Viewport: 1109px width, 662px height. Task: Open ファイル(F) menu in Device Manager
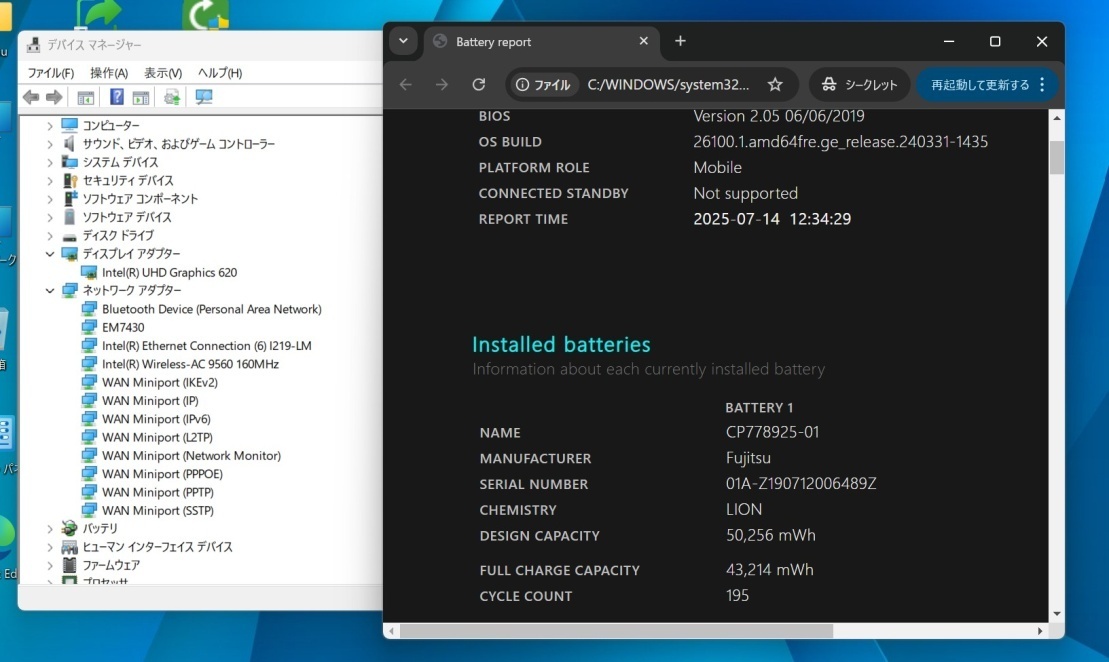[50, 73]
